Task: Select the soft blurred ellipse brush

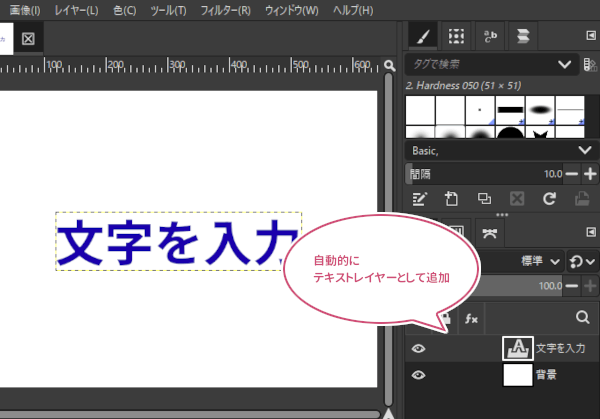Action: pos(540,110)
